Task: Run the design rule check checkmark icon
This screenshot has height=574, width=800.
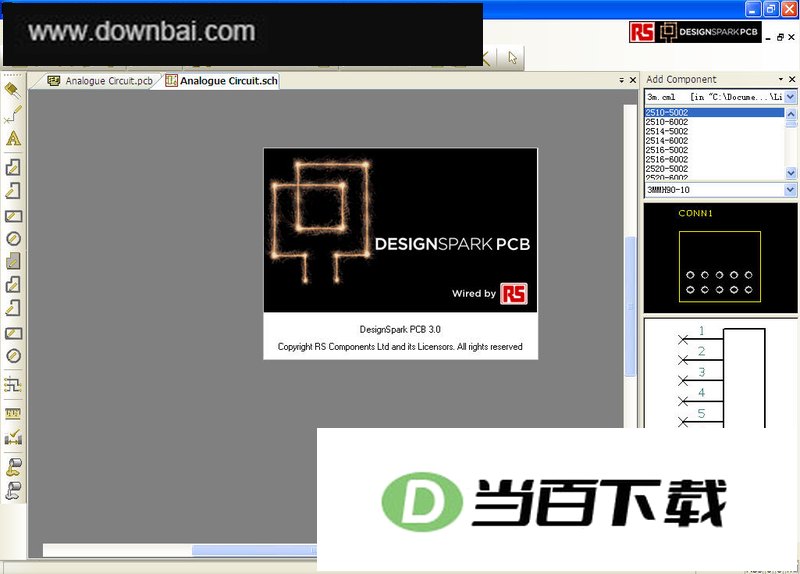Action: pyautogui.click(x=13, y=437)
